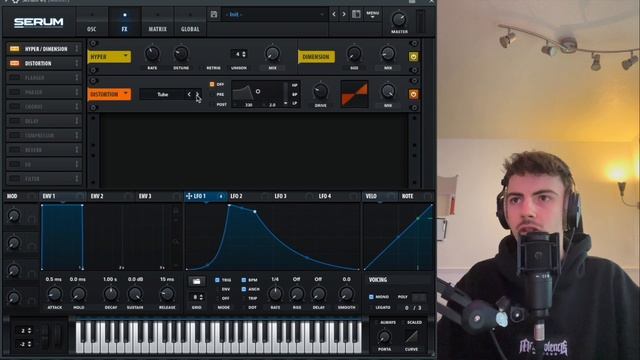Toggle the Hyper/Dimension module power button
The height and width of the screenshot is (360, 640).
click(413, 57)
